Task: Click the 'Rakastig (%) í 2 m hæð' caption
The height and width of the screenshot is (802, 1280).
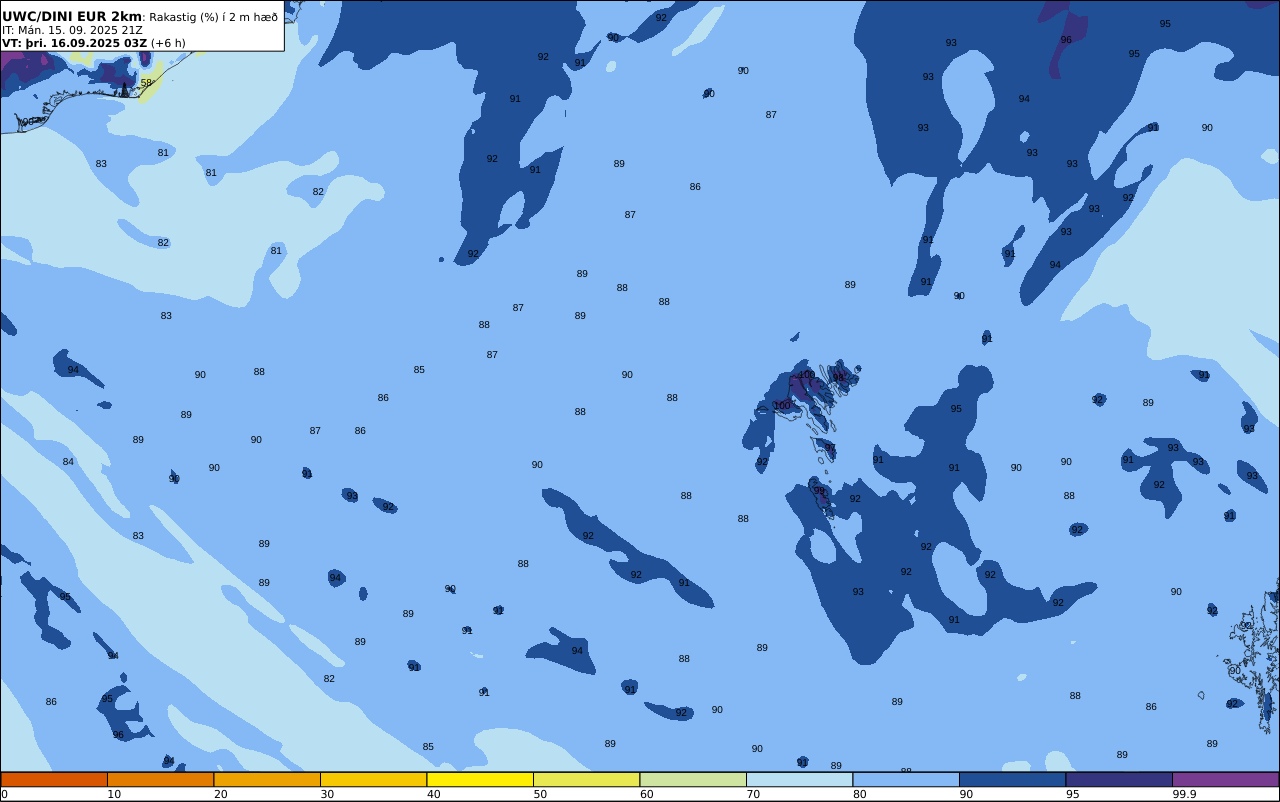Action: pyautogui.click(x=214, y=17)
